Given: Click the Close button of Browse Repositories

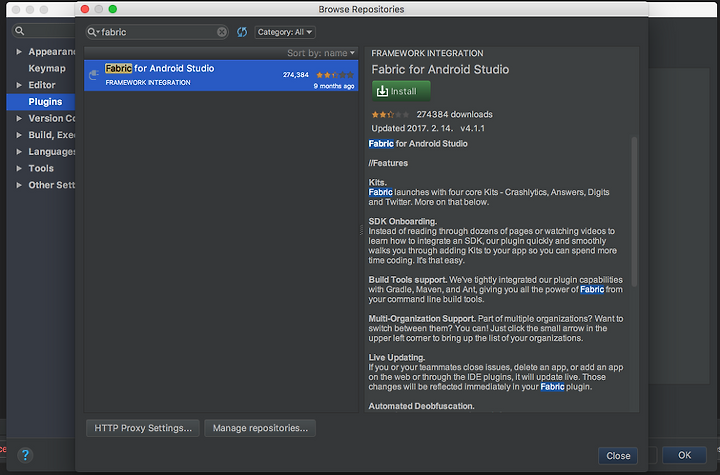Looking at the screenshot, I should pos(618,456).
